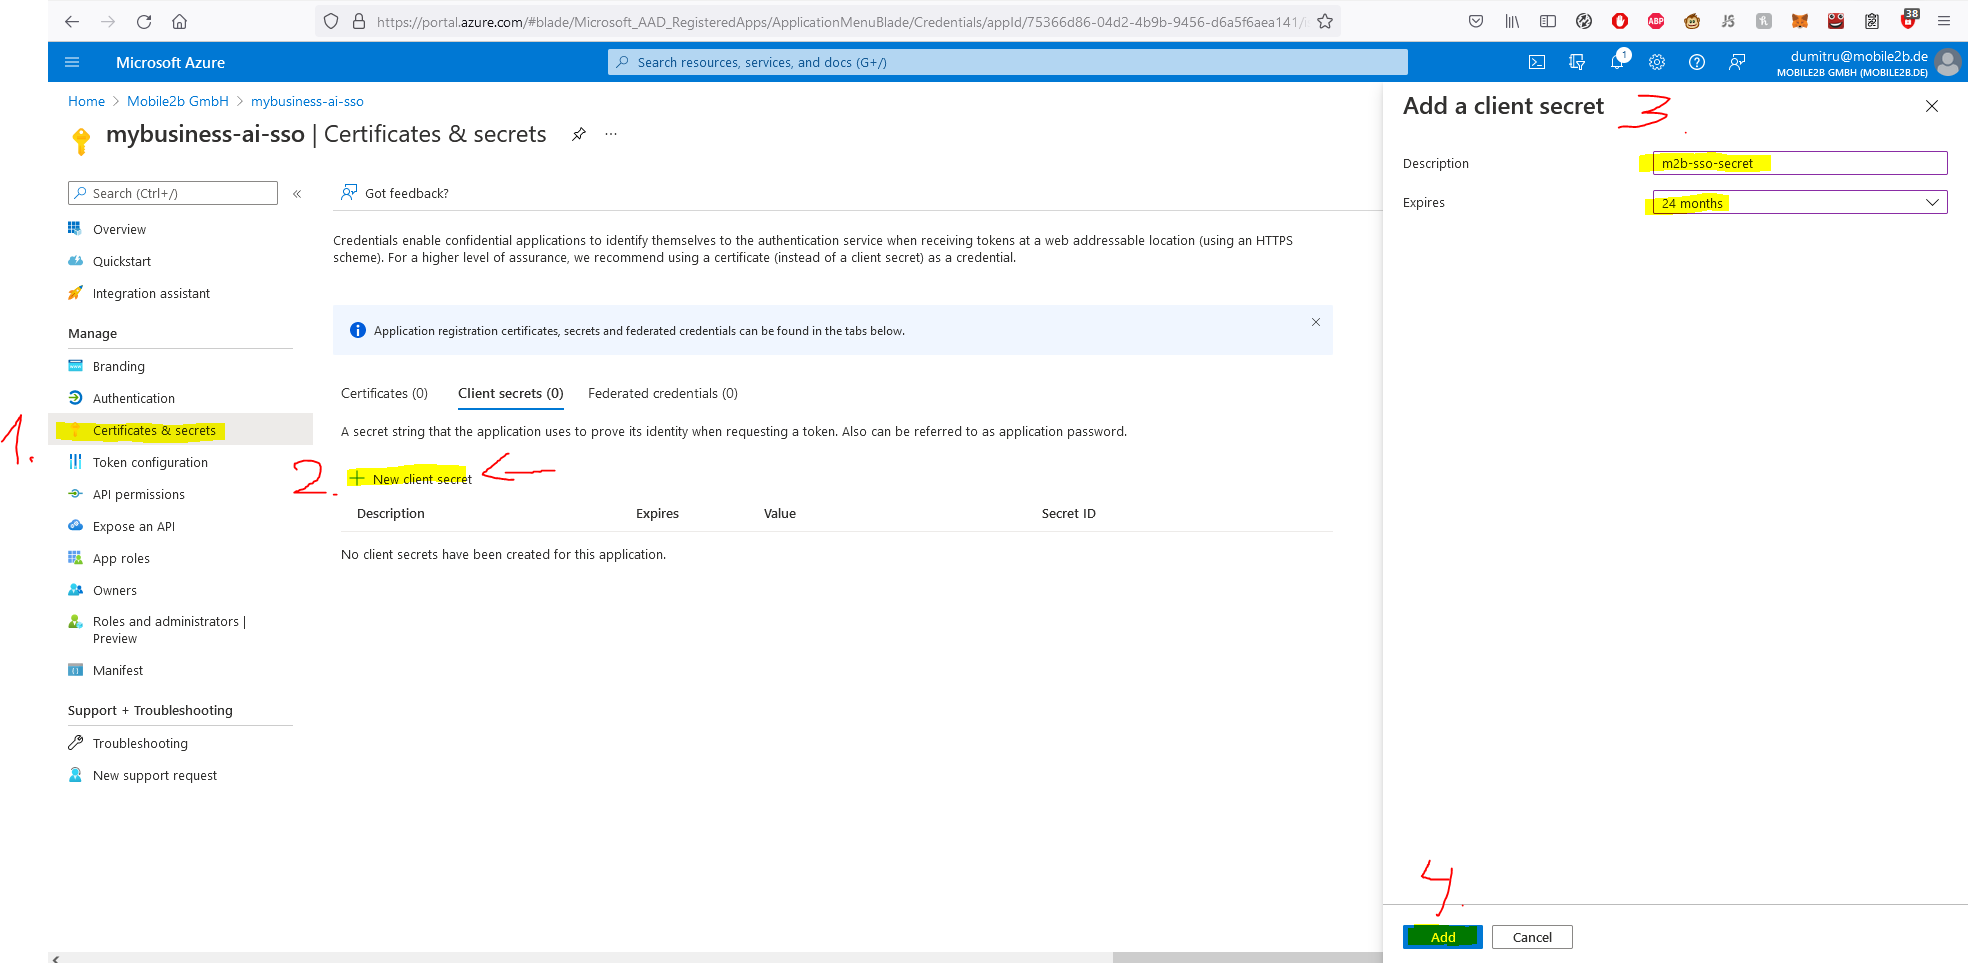This screenshot has width=1968, height=963.
Task: Open the ellipsis menu beside the page title
Action: [x=611, y=133]
